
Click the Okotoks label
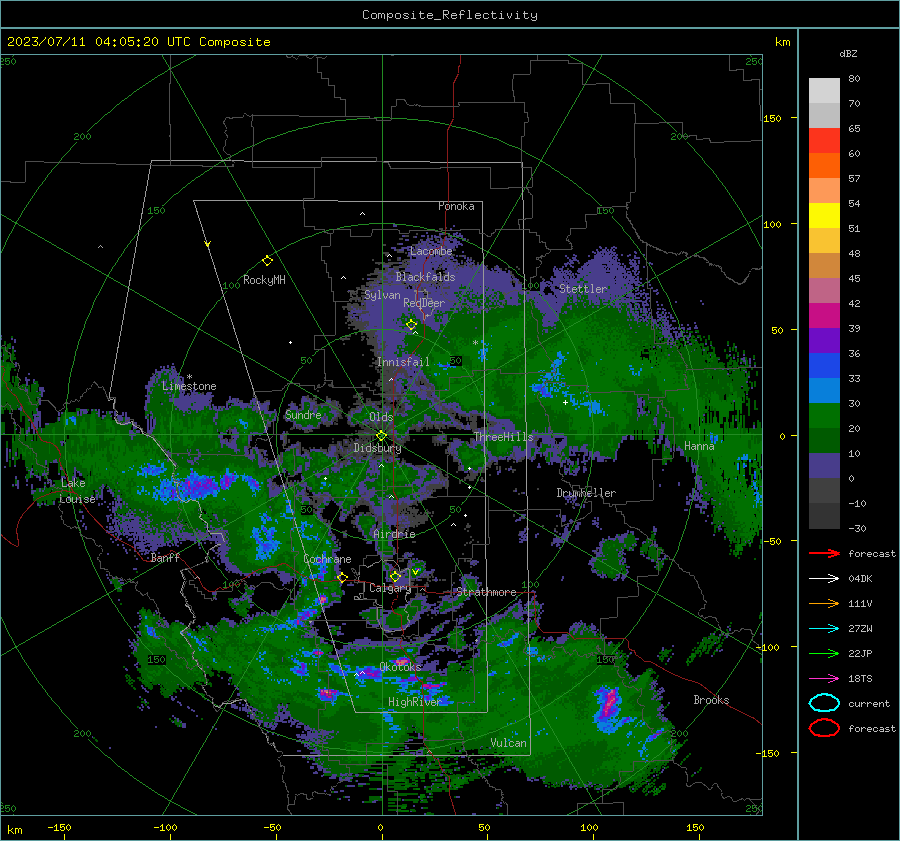coord(400,667)
